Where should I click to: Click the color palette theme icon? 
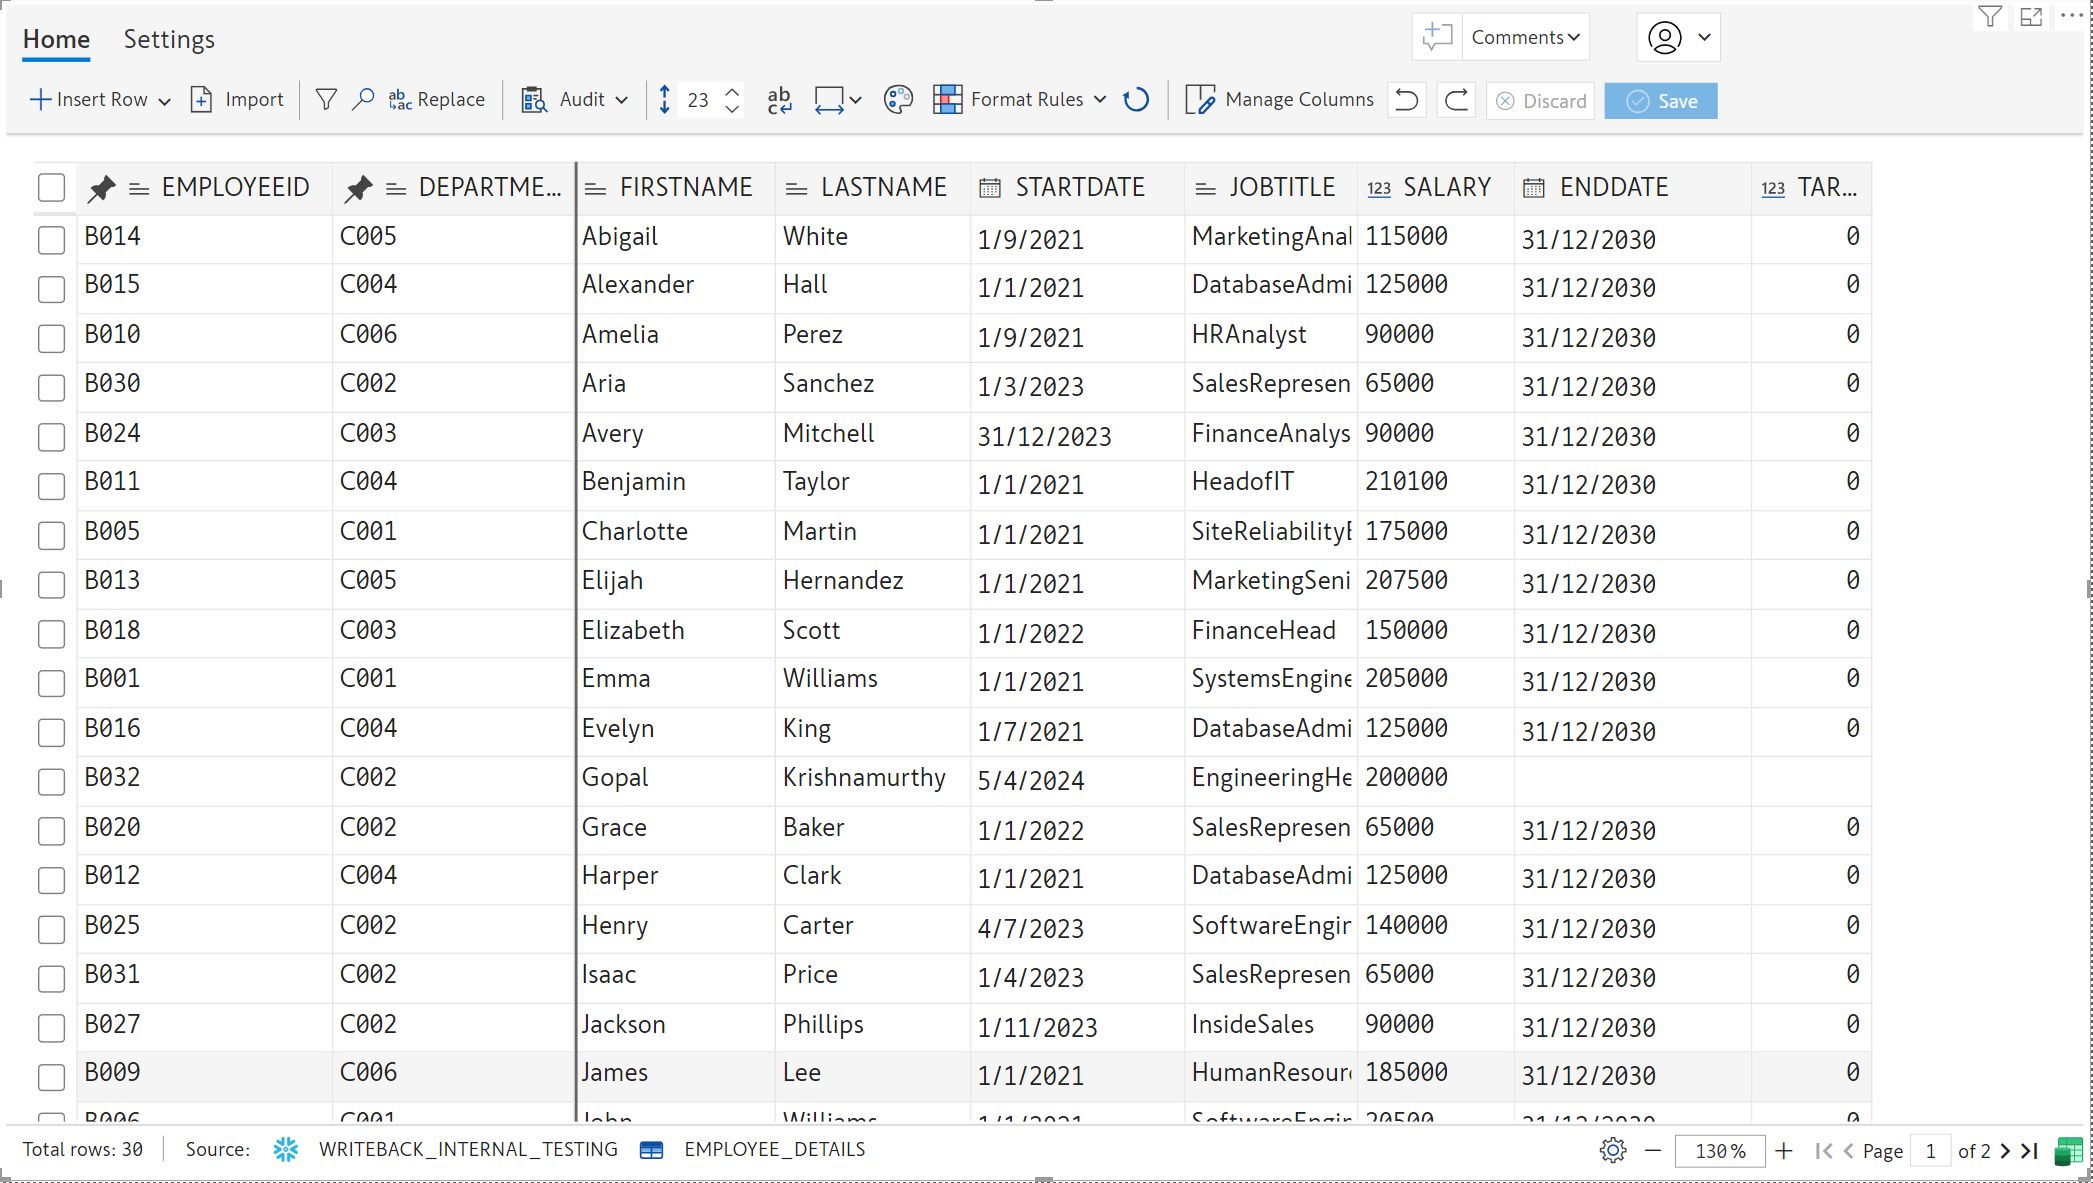(x=898, y=100)
